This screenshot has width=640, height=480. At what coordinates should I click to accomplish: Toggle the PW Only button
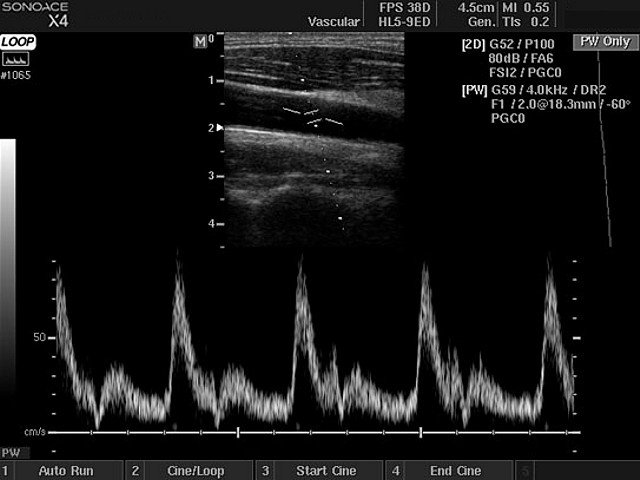[x=604, y=41]
